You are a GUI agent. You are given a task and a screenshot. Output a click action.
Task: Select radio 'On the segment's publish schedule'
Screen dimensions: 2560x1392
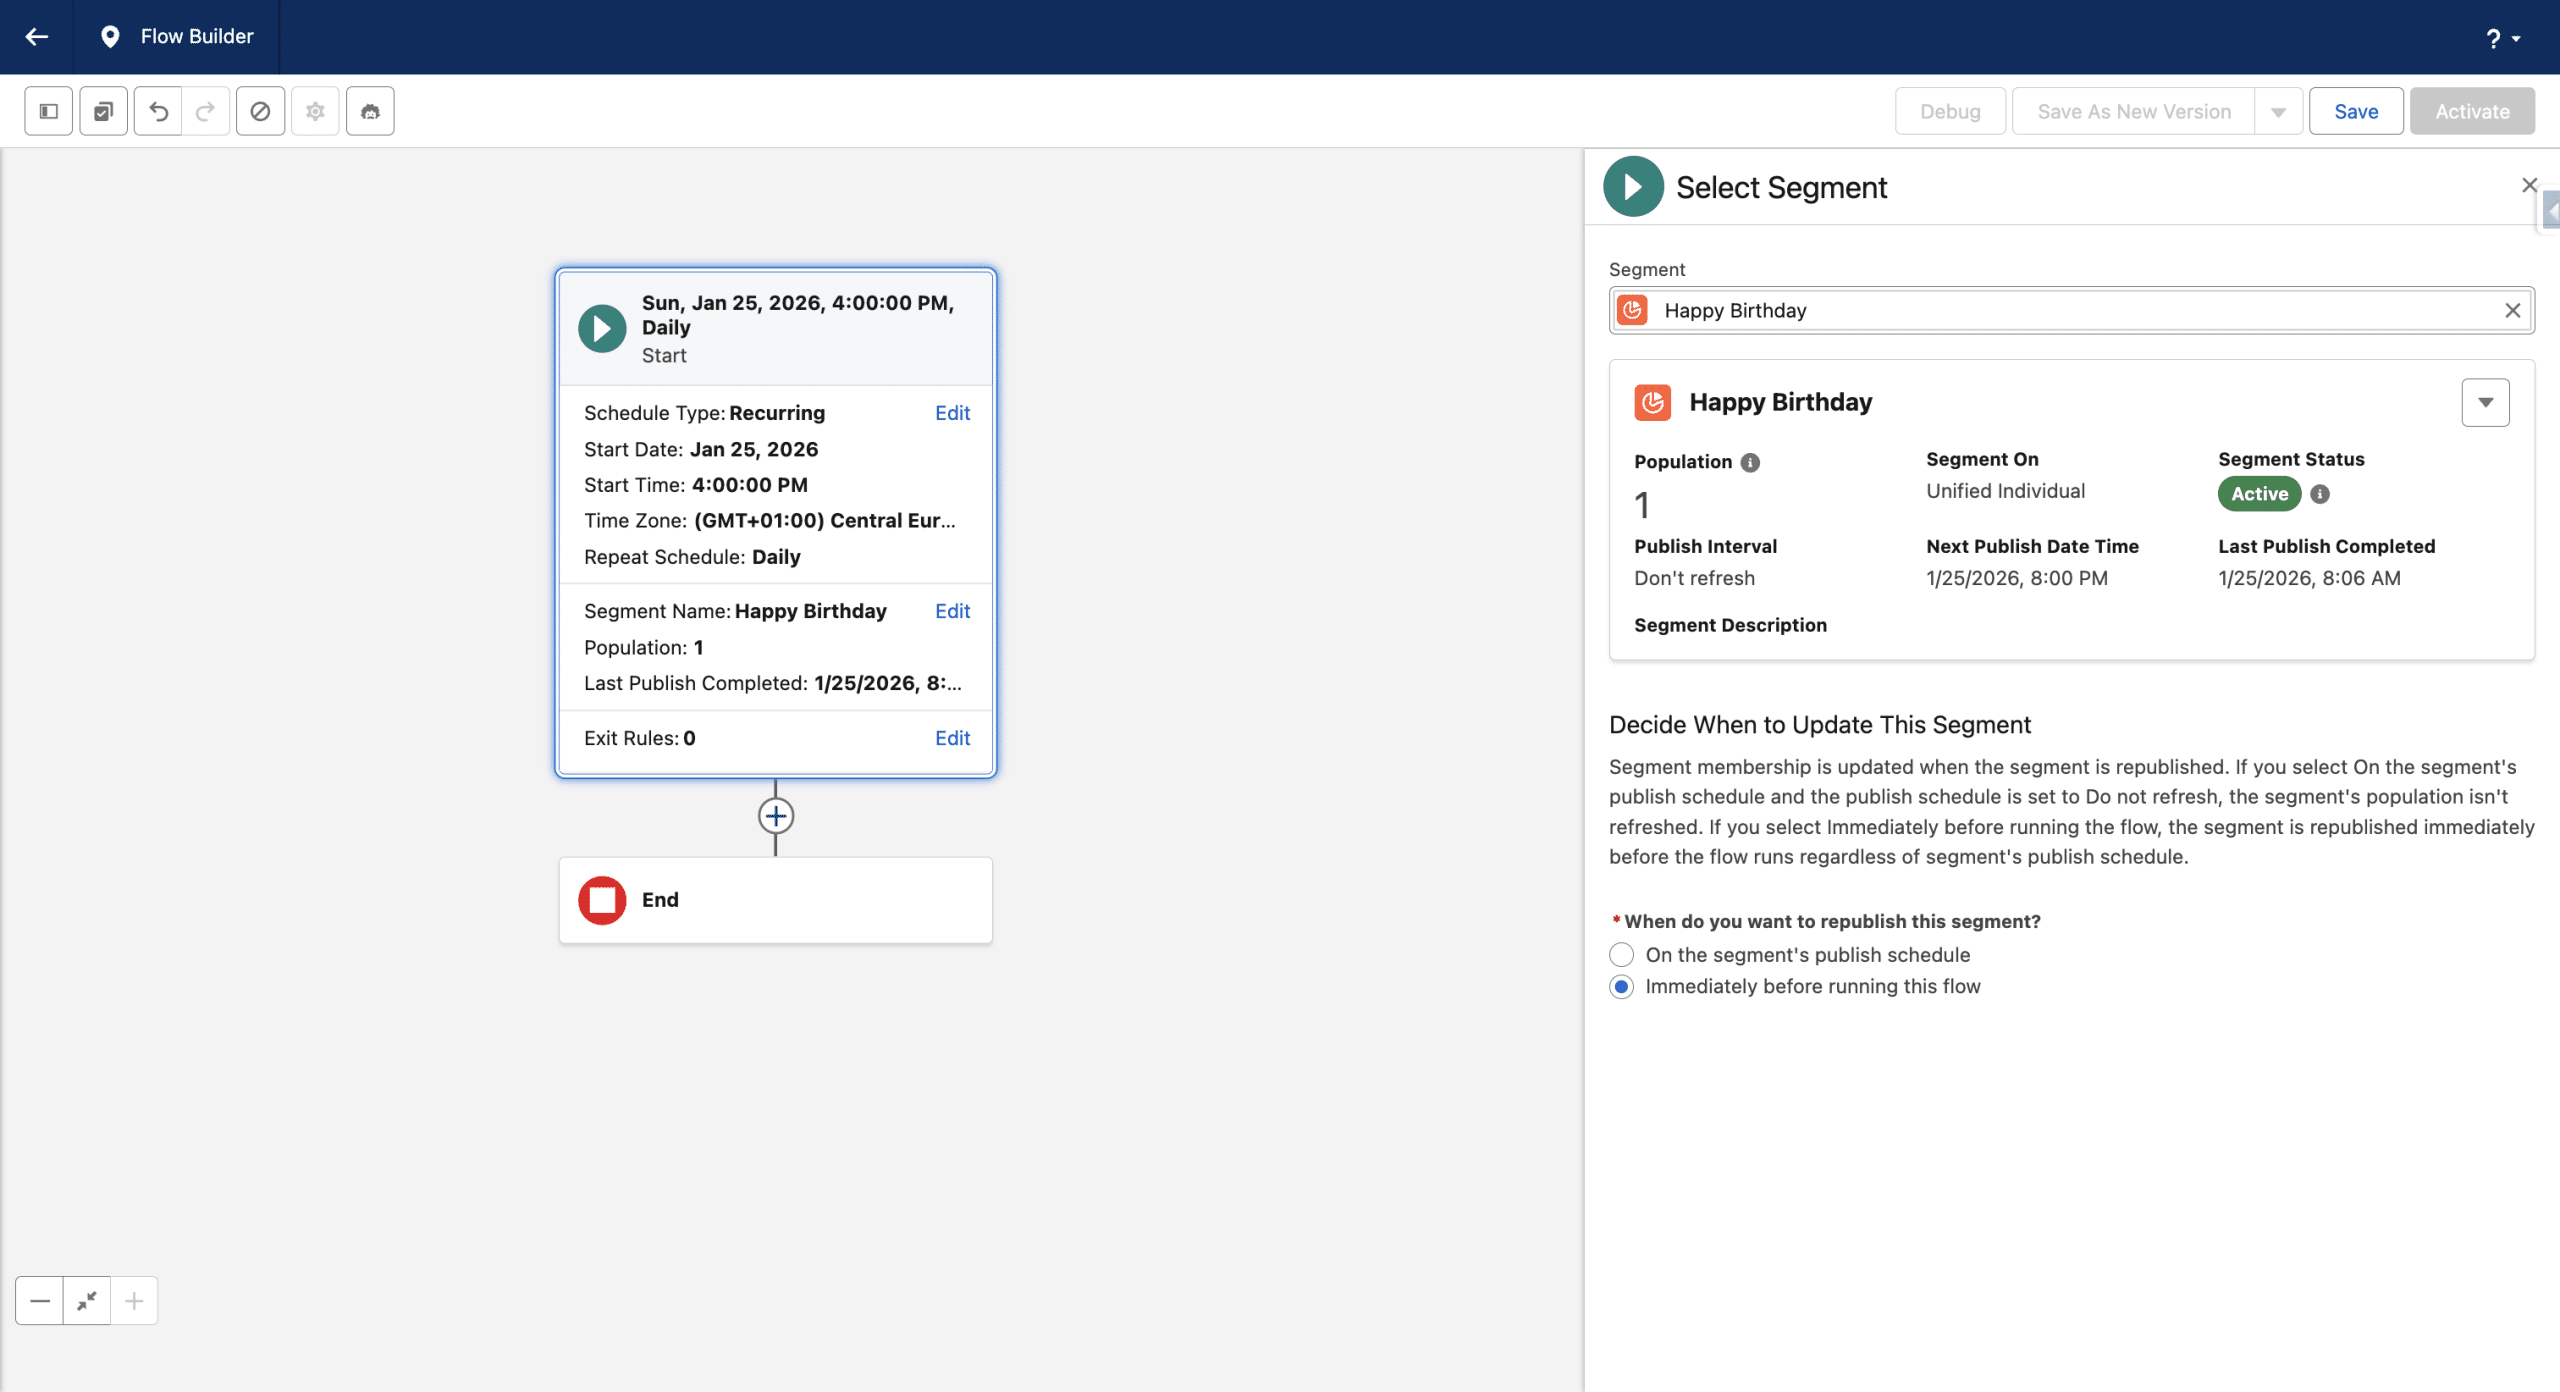[x=1621, y=954]
